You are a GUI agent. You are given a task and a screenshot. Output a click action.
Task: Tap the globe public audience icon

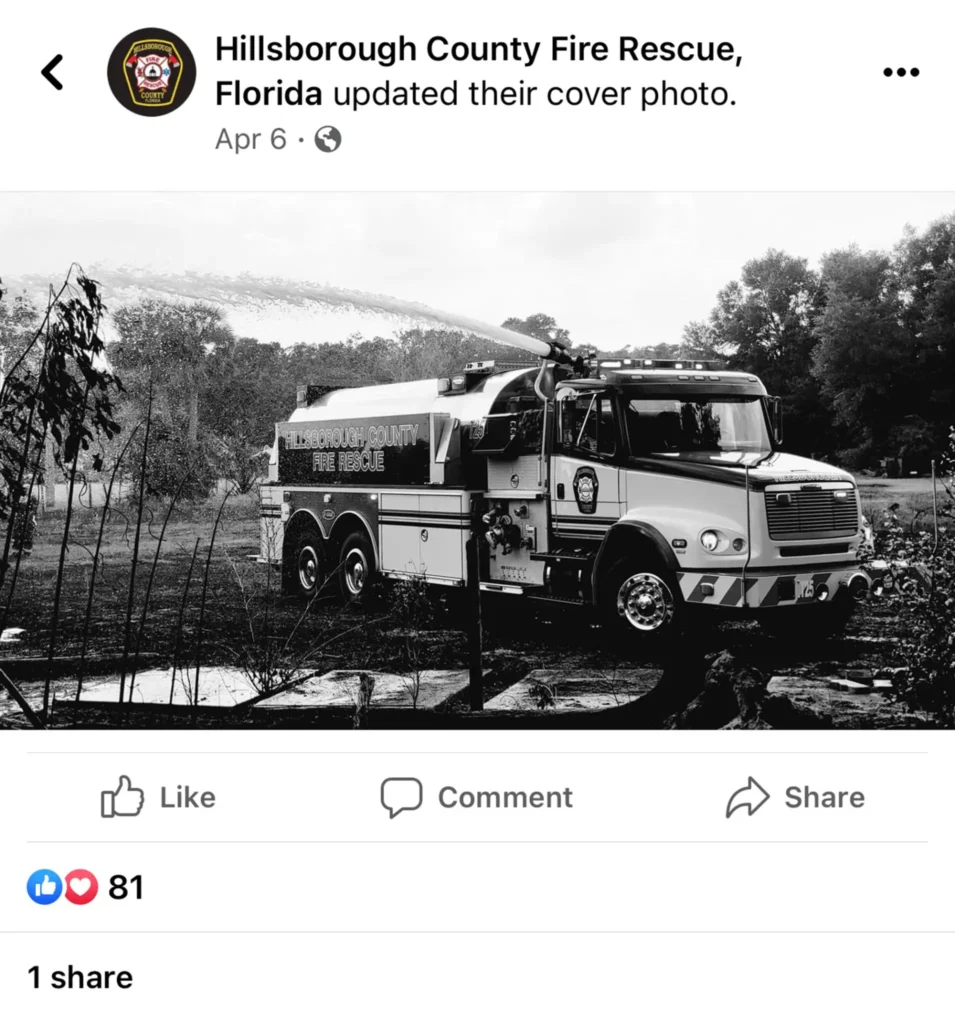pos(328,139)
